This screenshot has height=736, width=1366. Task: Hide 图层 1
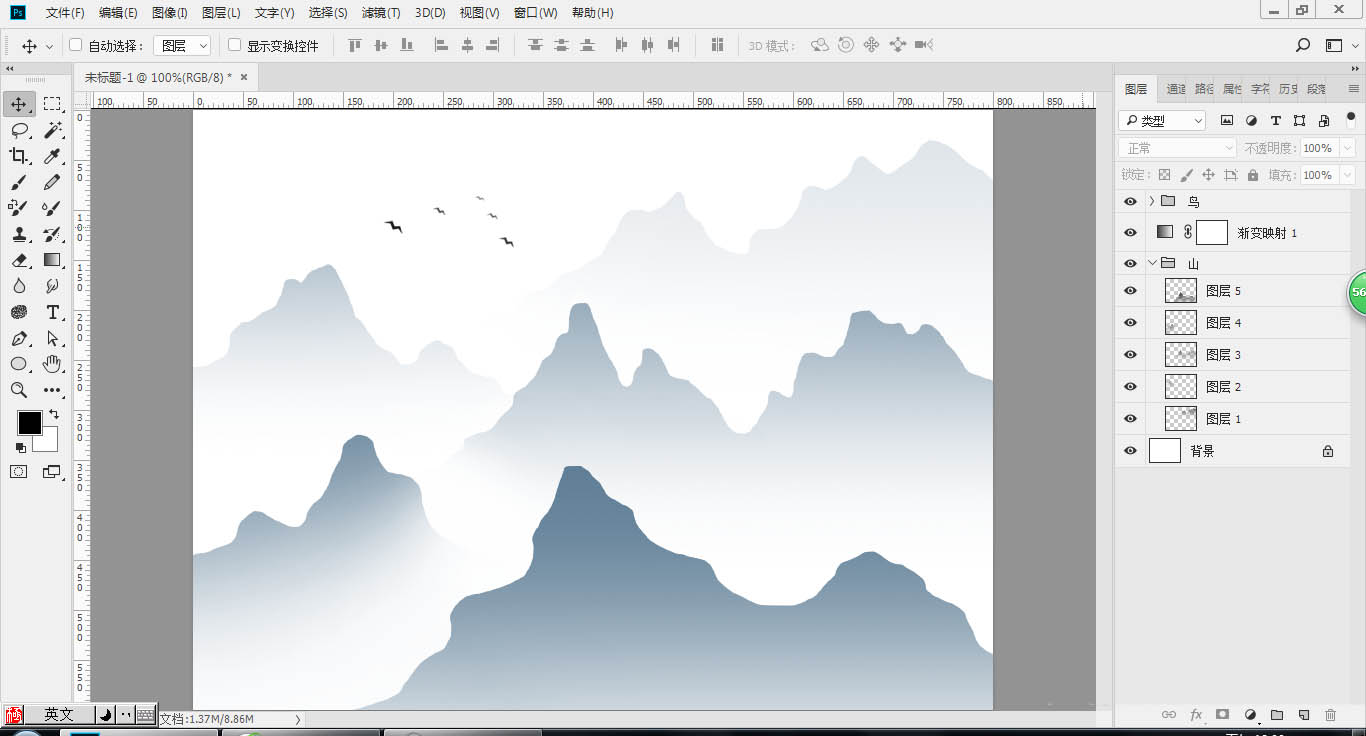[x=1130, y=419]
